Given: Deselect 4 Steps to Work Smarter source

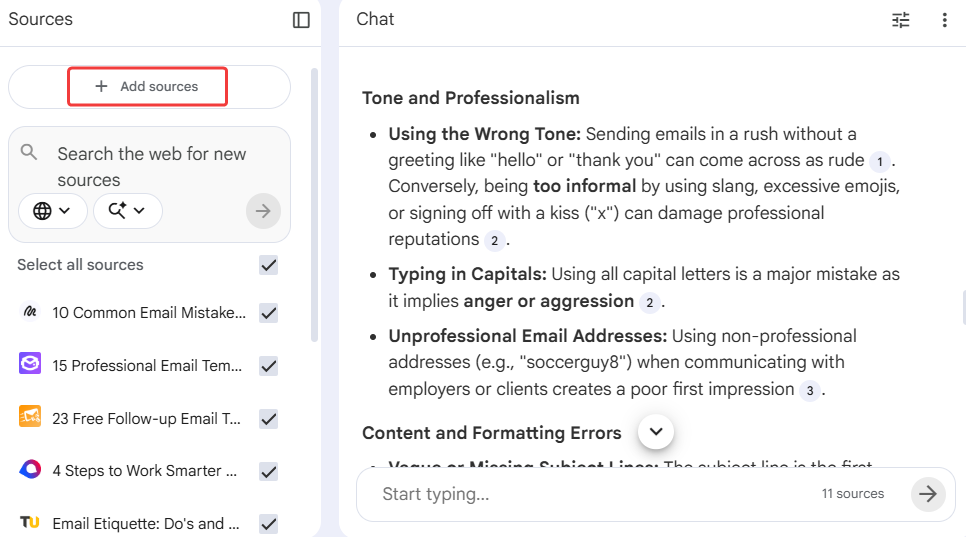Looking at the screenshot, I should (268, 471).
